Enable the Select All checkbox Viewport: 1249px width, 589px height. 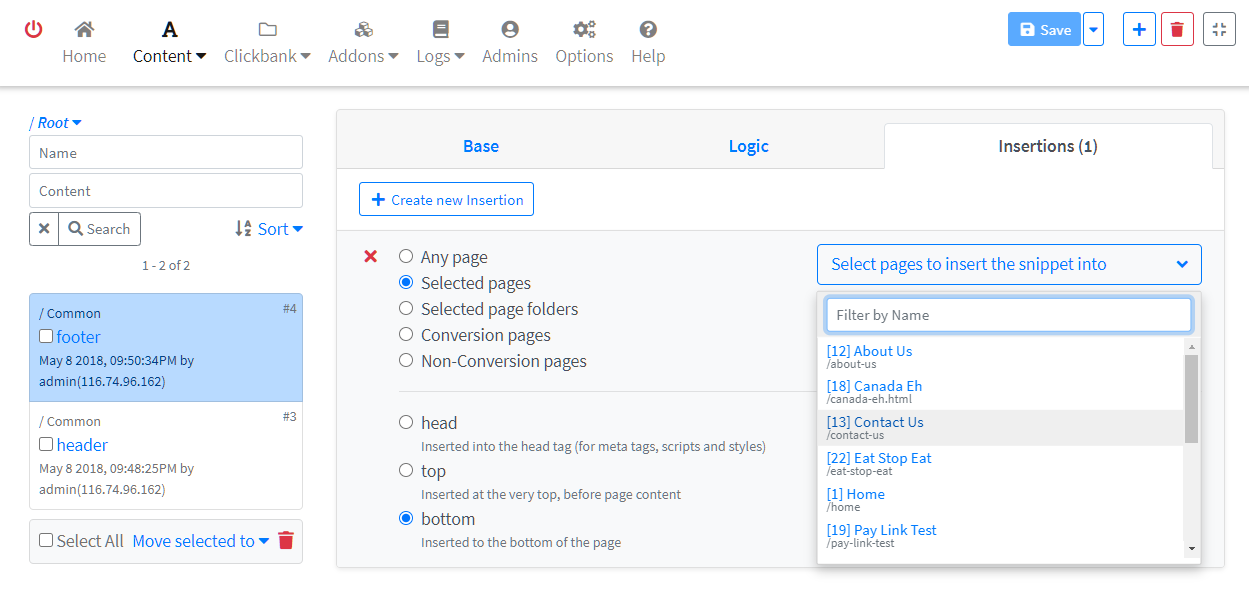[x=46, y=541]
